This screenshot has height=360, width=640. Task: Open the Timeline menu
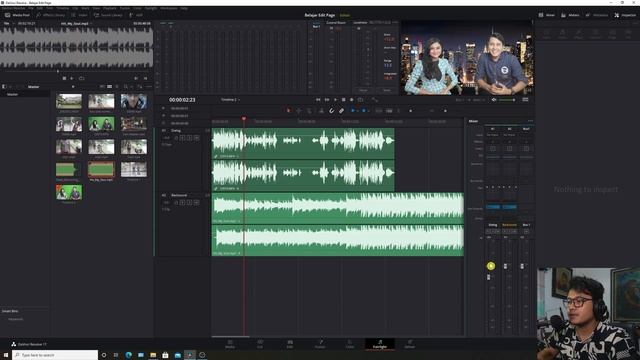62,8
